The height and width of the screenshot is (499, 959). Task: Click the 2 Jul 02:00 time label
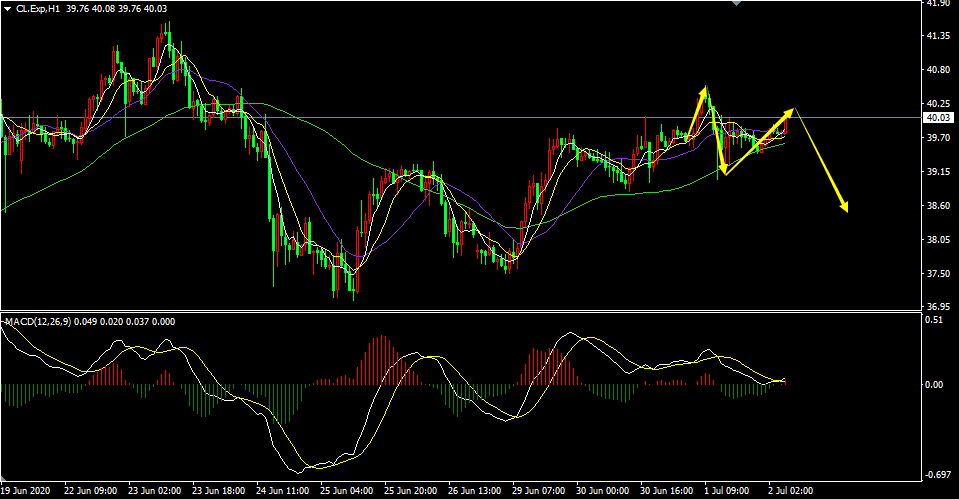791,491
